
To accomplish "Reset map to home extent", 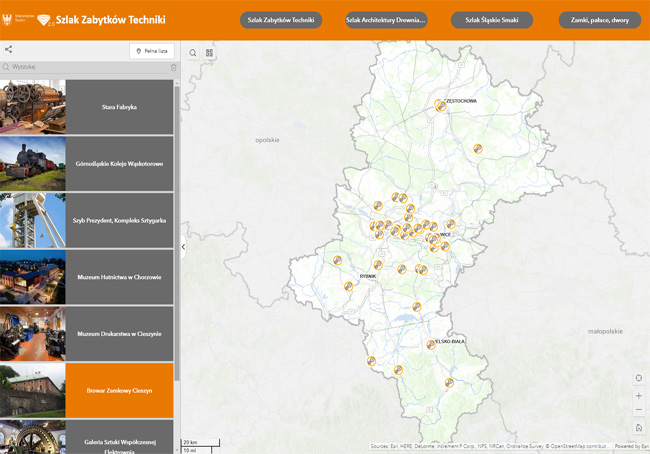I will (639, 427).
